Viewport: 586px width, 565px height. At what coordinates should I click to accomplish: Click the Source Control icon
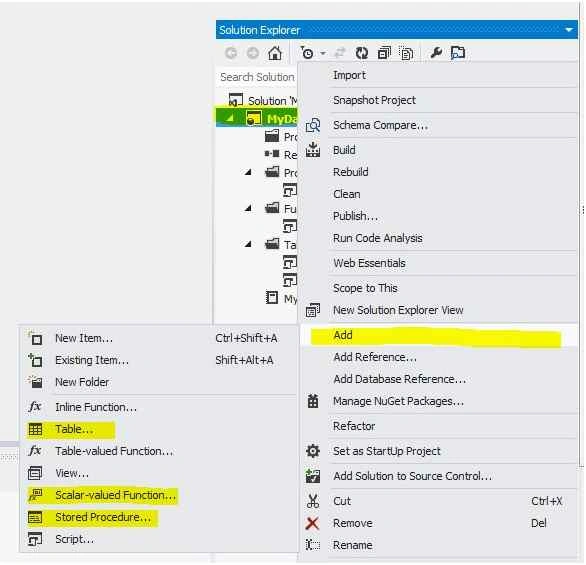313,476
